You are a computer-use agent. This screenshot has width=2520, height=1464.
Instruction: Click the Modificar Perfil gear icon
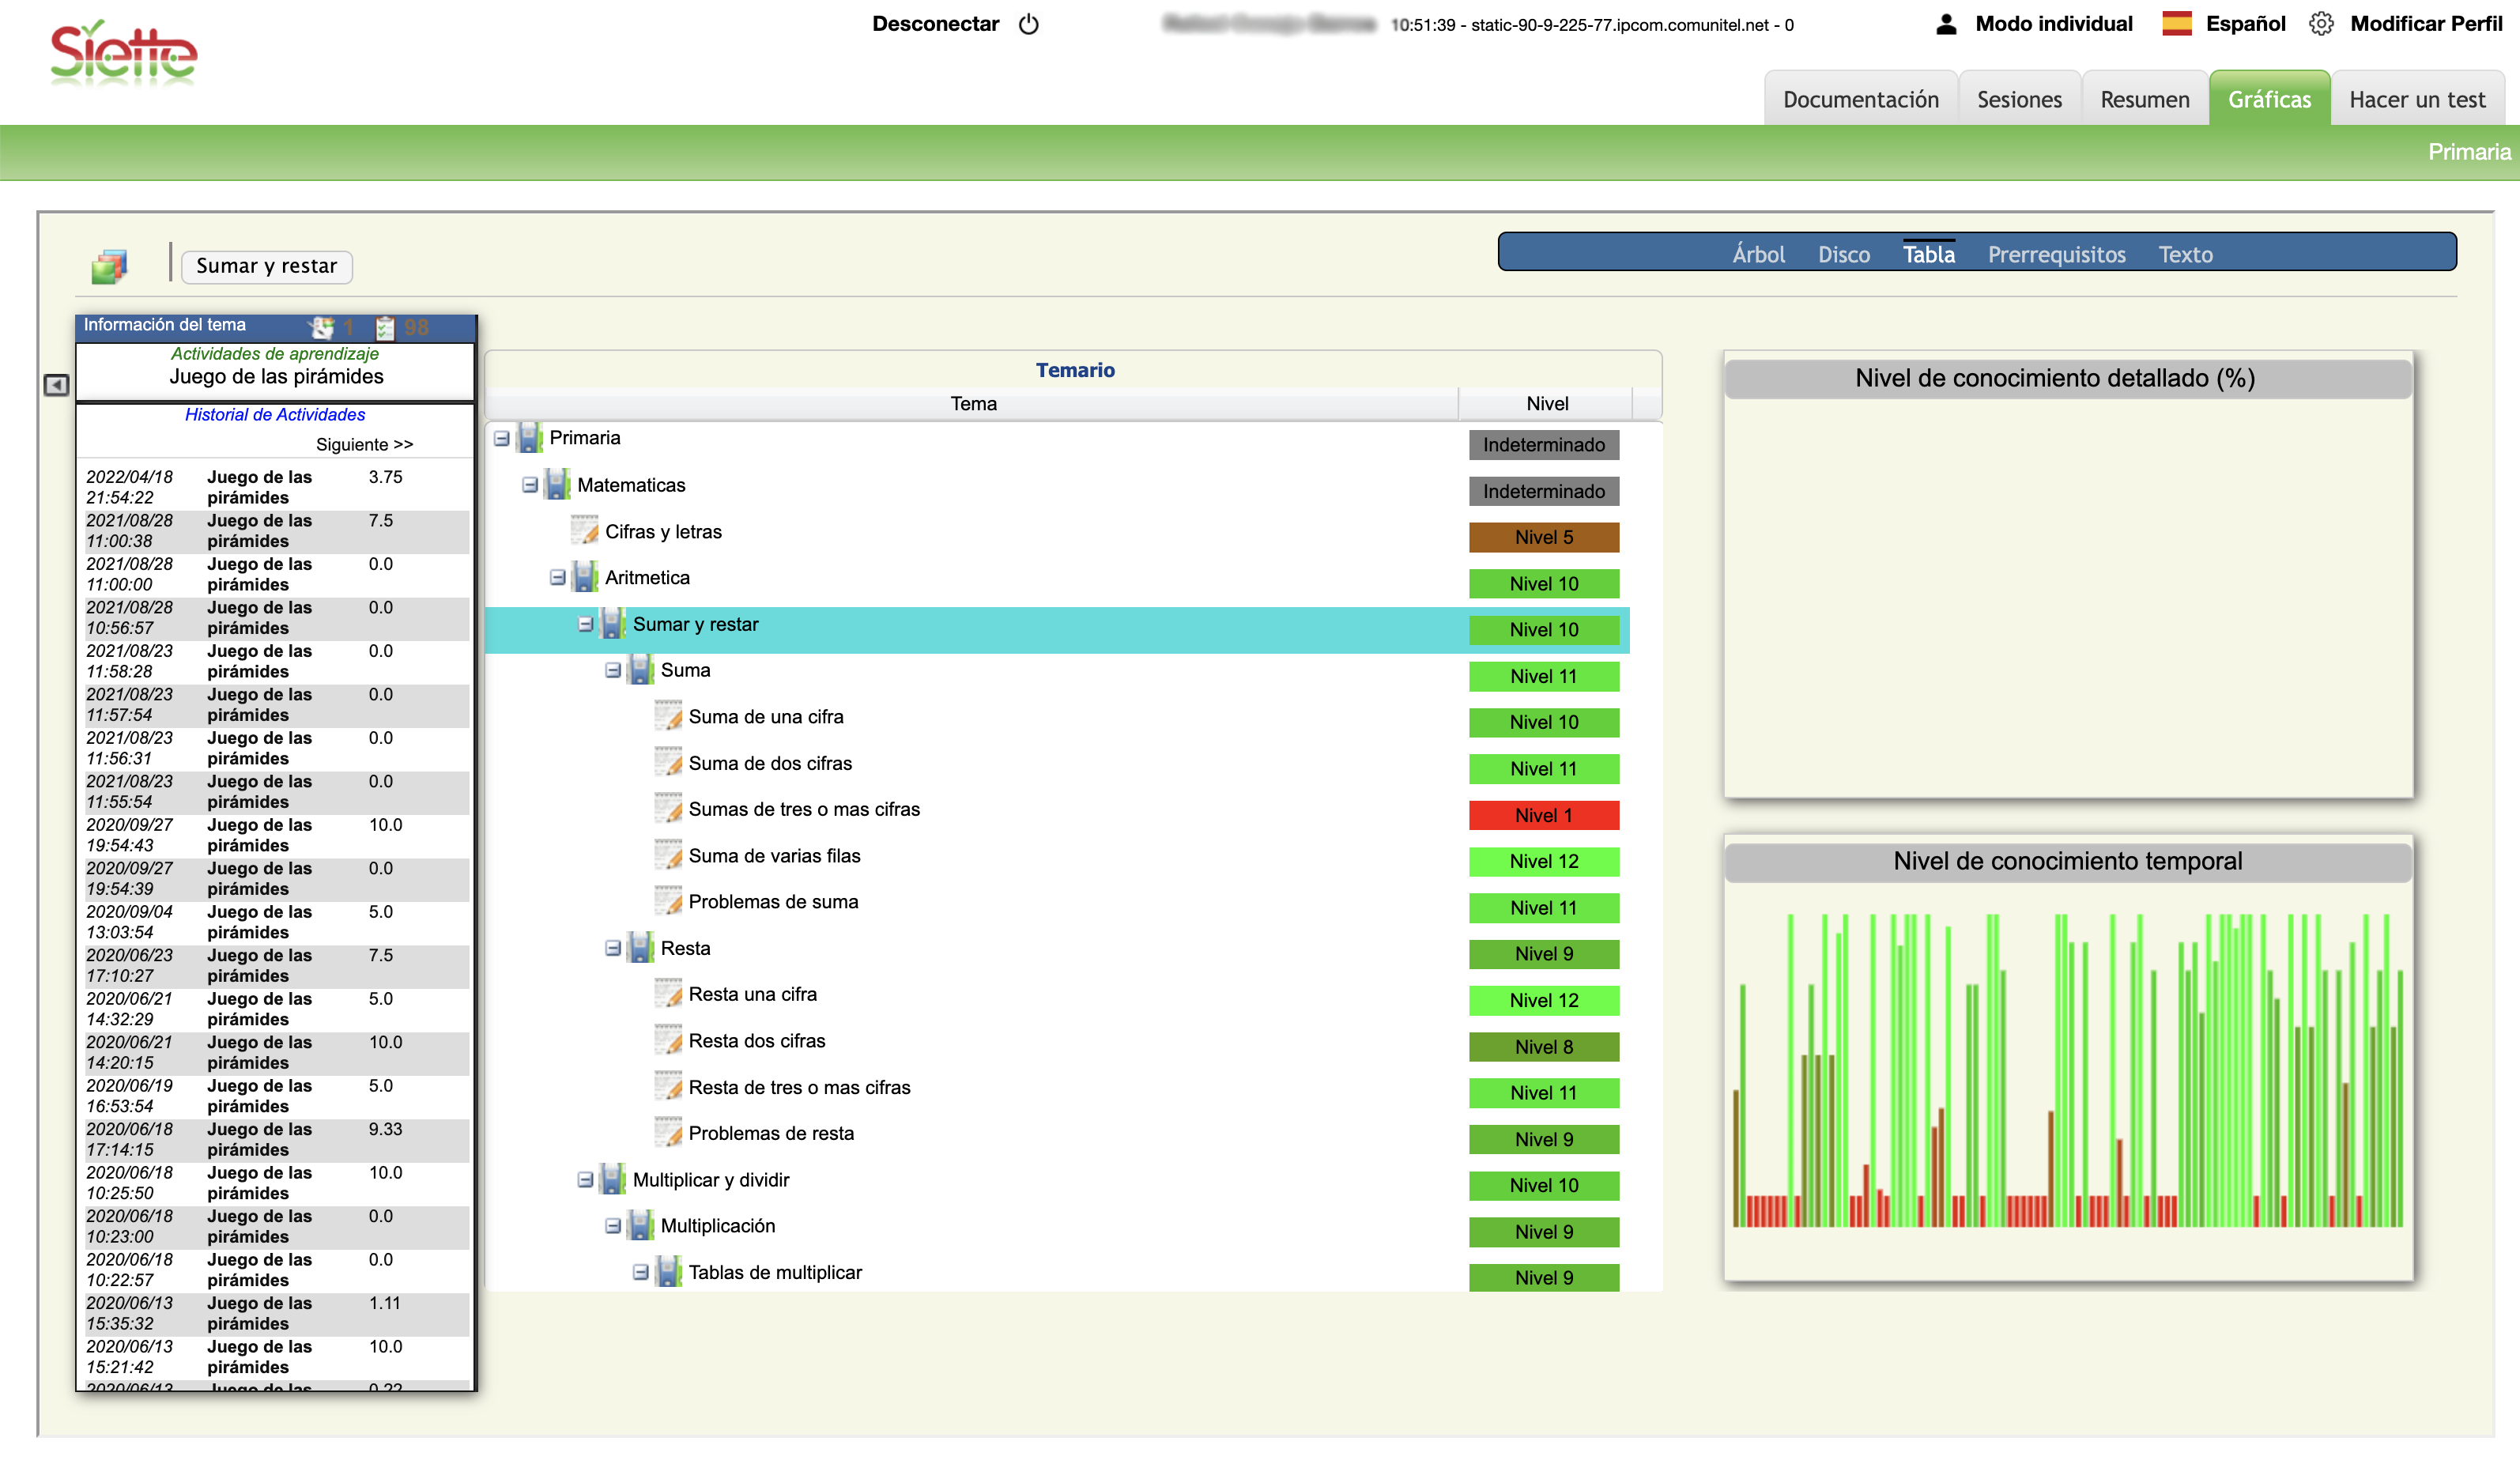pos(2321,24)
